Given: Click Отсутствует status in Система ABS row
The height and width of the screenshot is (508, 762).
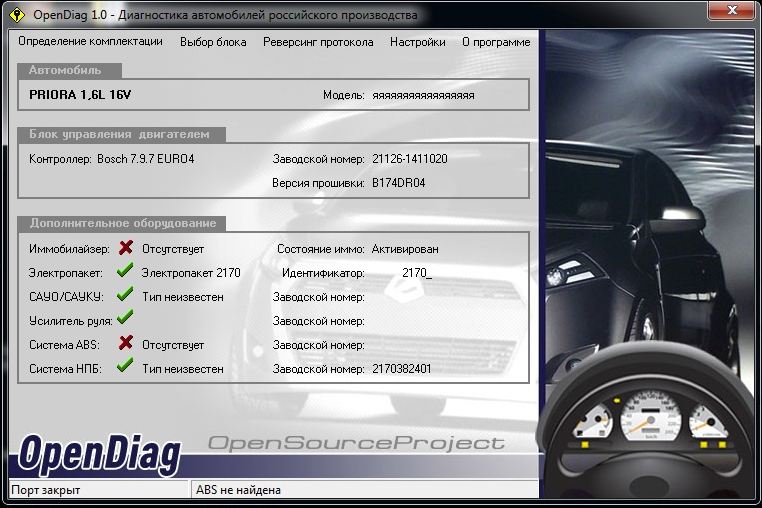Looking at the screenshot, I should click(x=173, y=345).
